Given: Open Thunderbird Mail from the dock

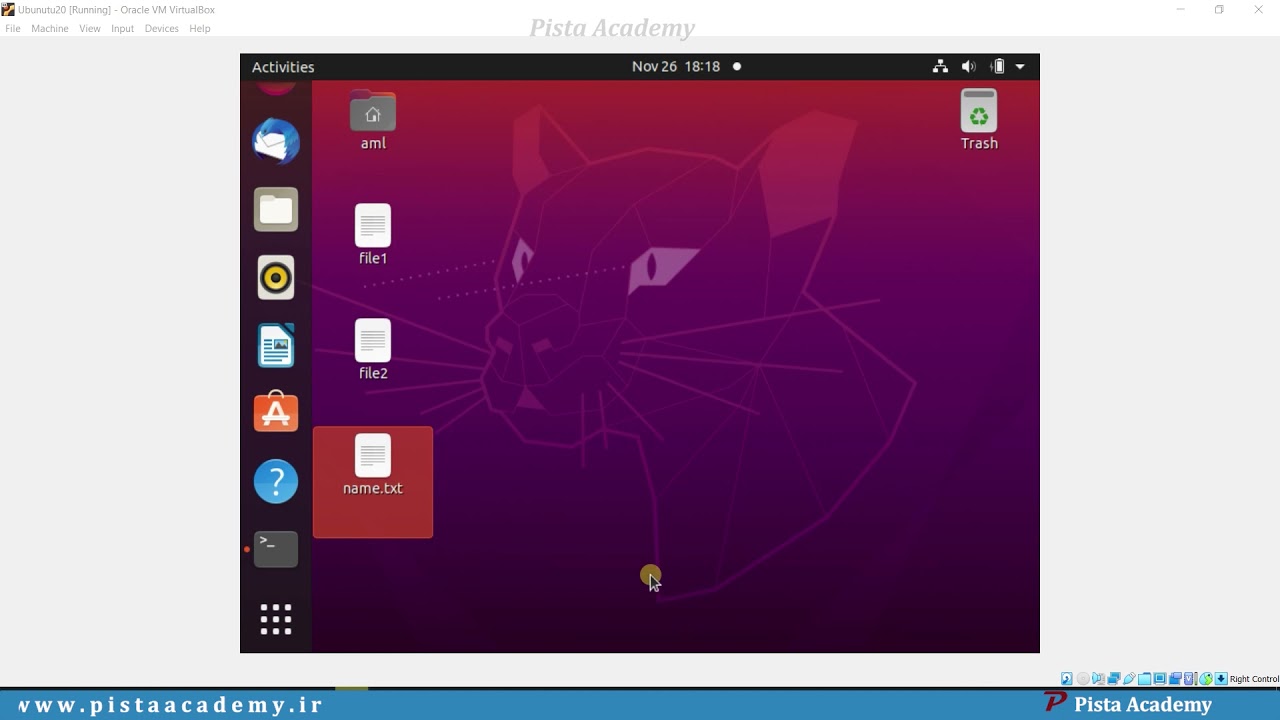Looking at the screenshot, I should (x=276, y=141).
